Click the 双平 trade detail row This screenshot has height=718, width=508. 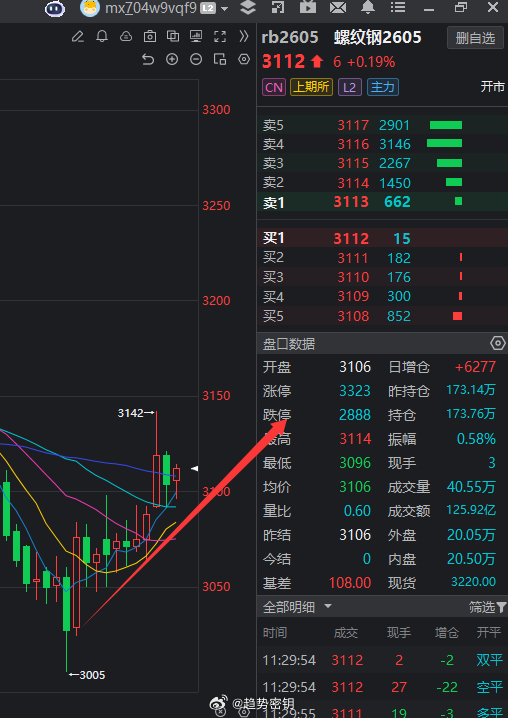(382, 660)
